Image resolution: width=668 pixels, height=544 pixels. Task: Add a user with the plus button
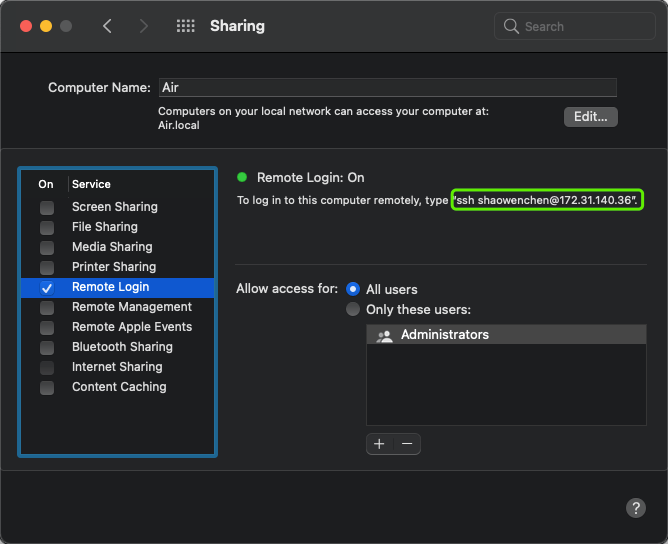(379, 444)
